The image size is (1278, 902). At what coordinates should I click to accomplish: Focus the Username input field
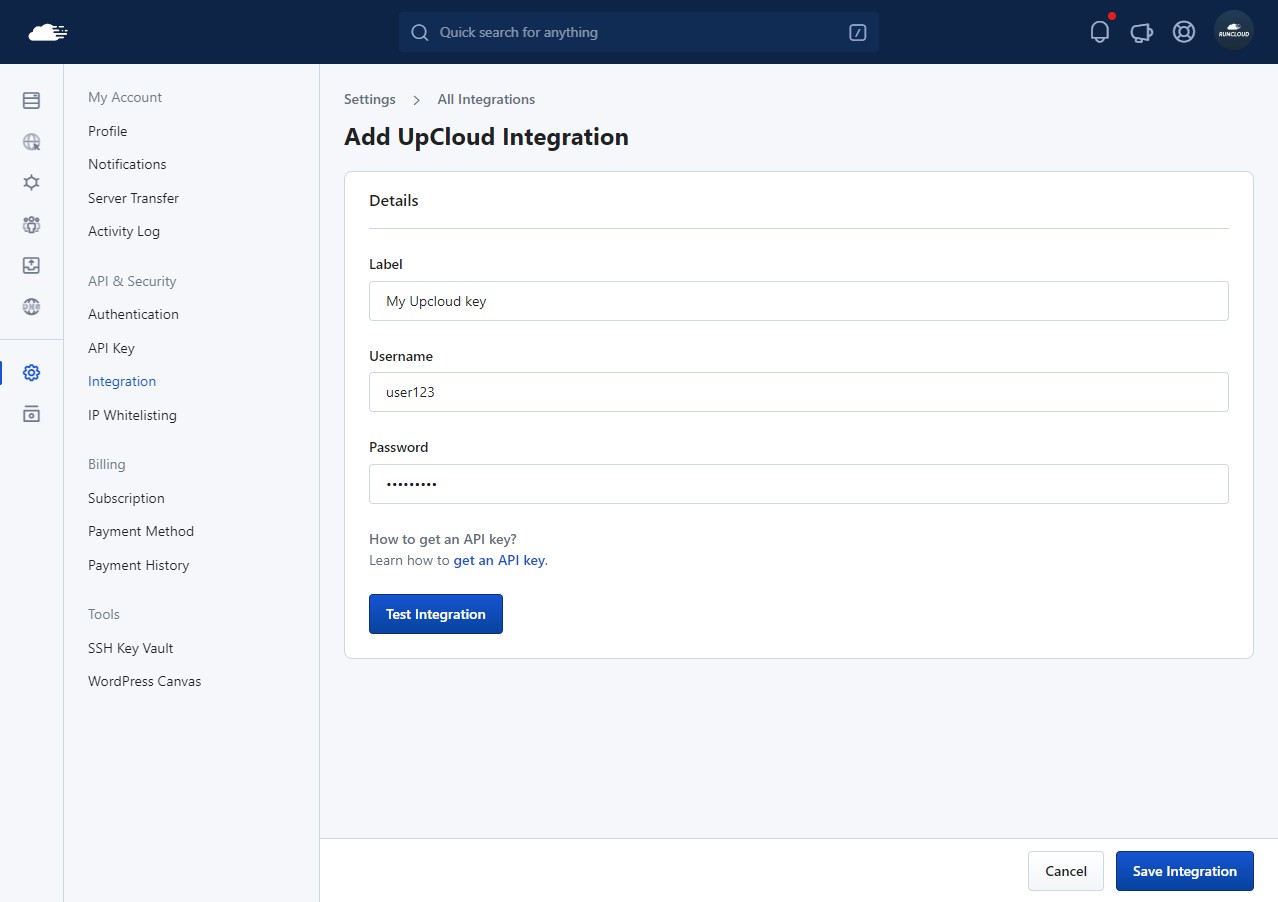tap(798, 392)
